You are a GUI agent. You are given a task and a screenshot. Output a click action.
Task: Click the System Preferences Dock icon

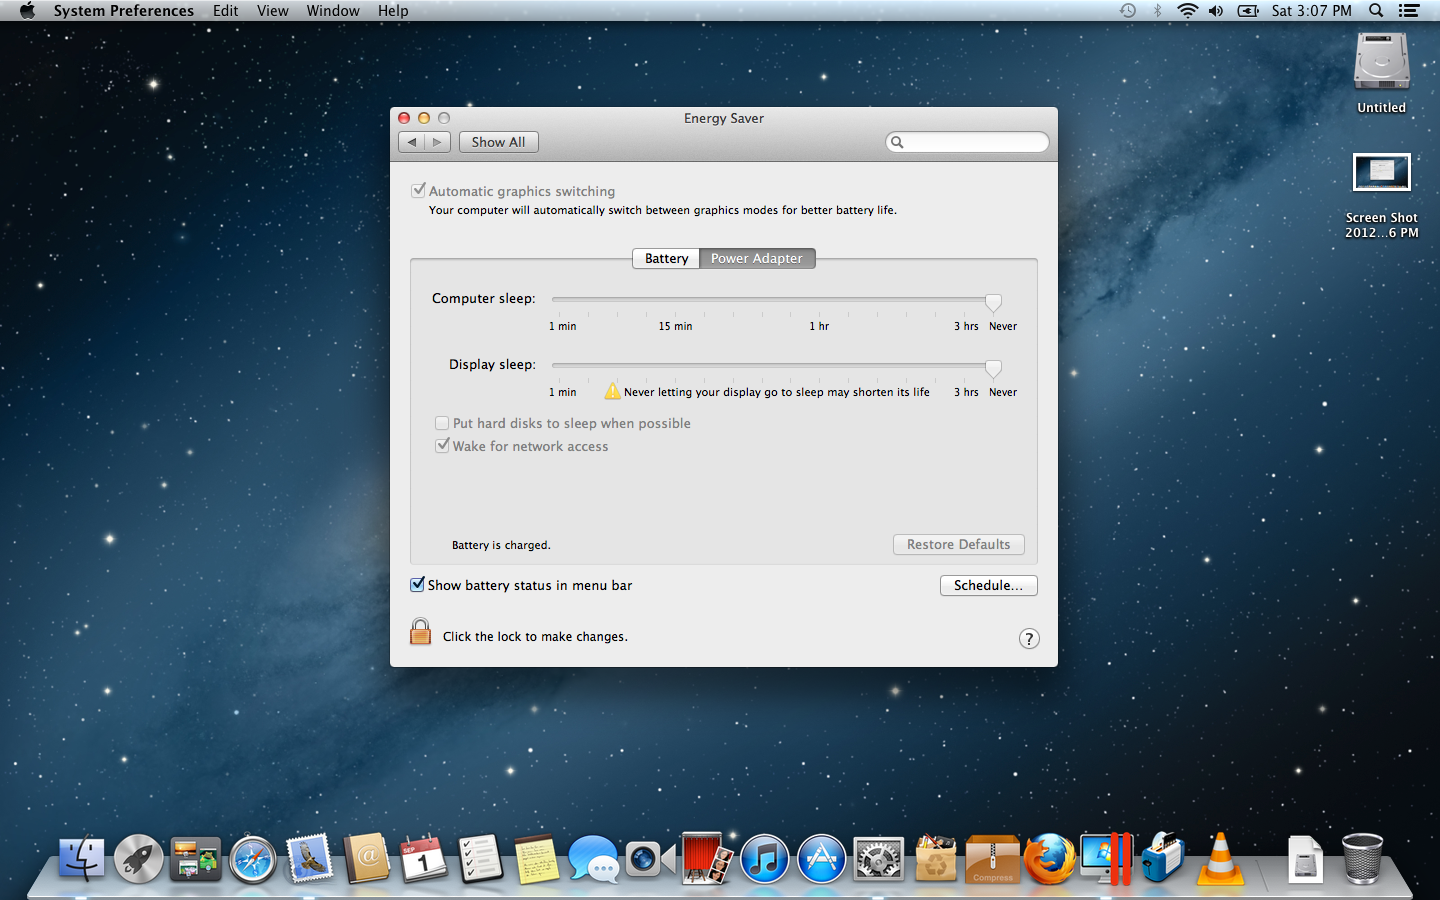[x=879, y=859]
